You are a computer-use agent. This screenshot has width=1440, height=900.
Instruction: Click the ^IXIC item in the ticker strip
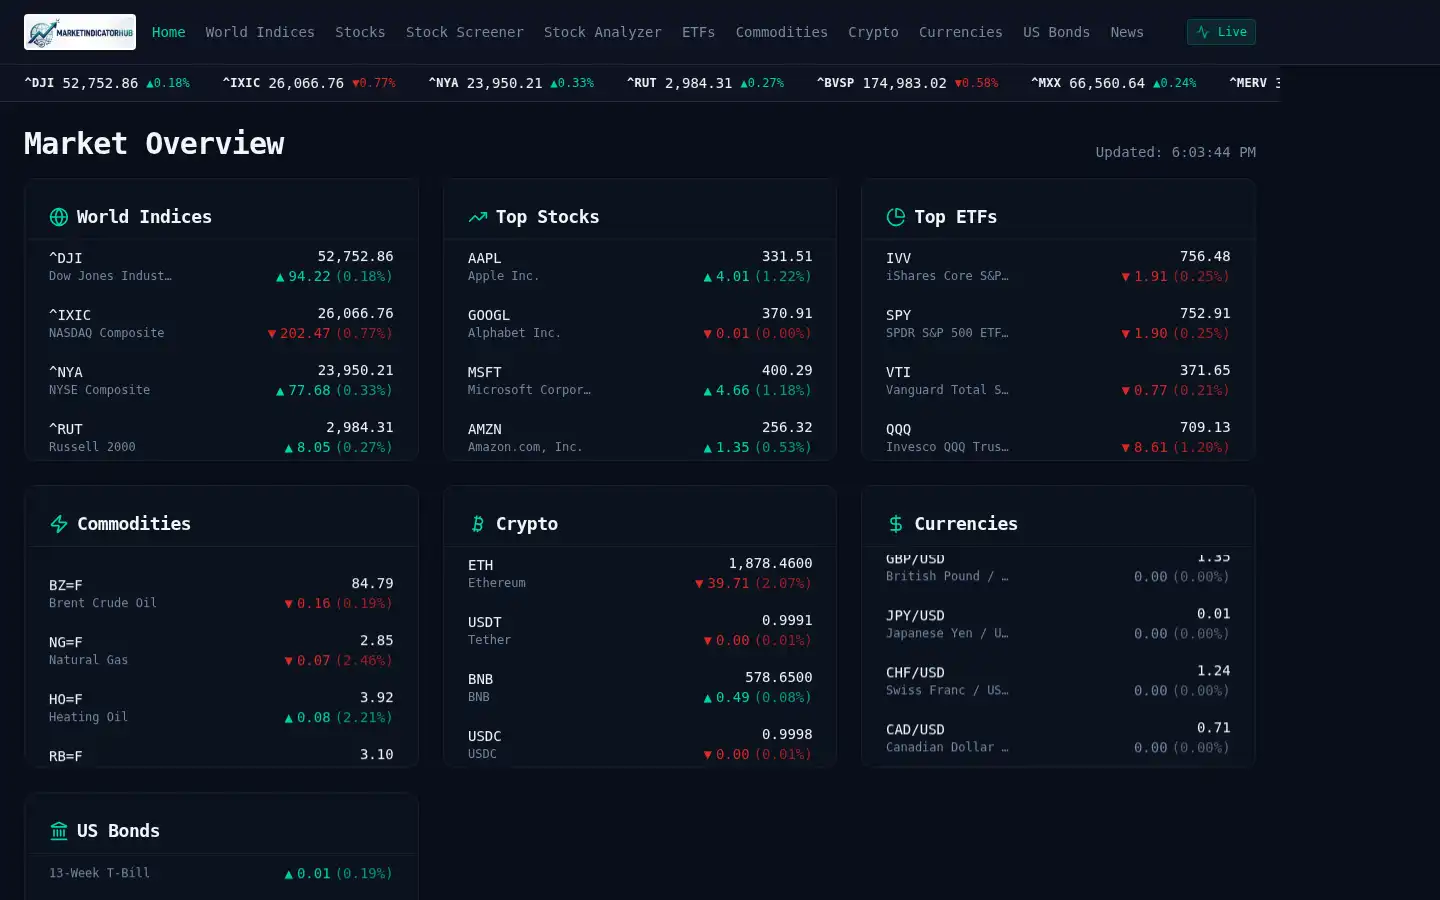pos(309,83)
